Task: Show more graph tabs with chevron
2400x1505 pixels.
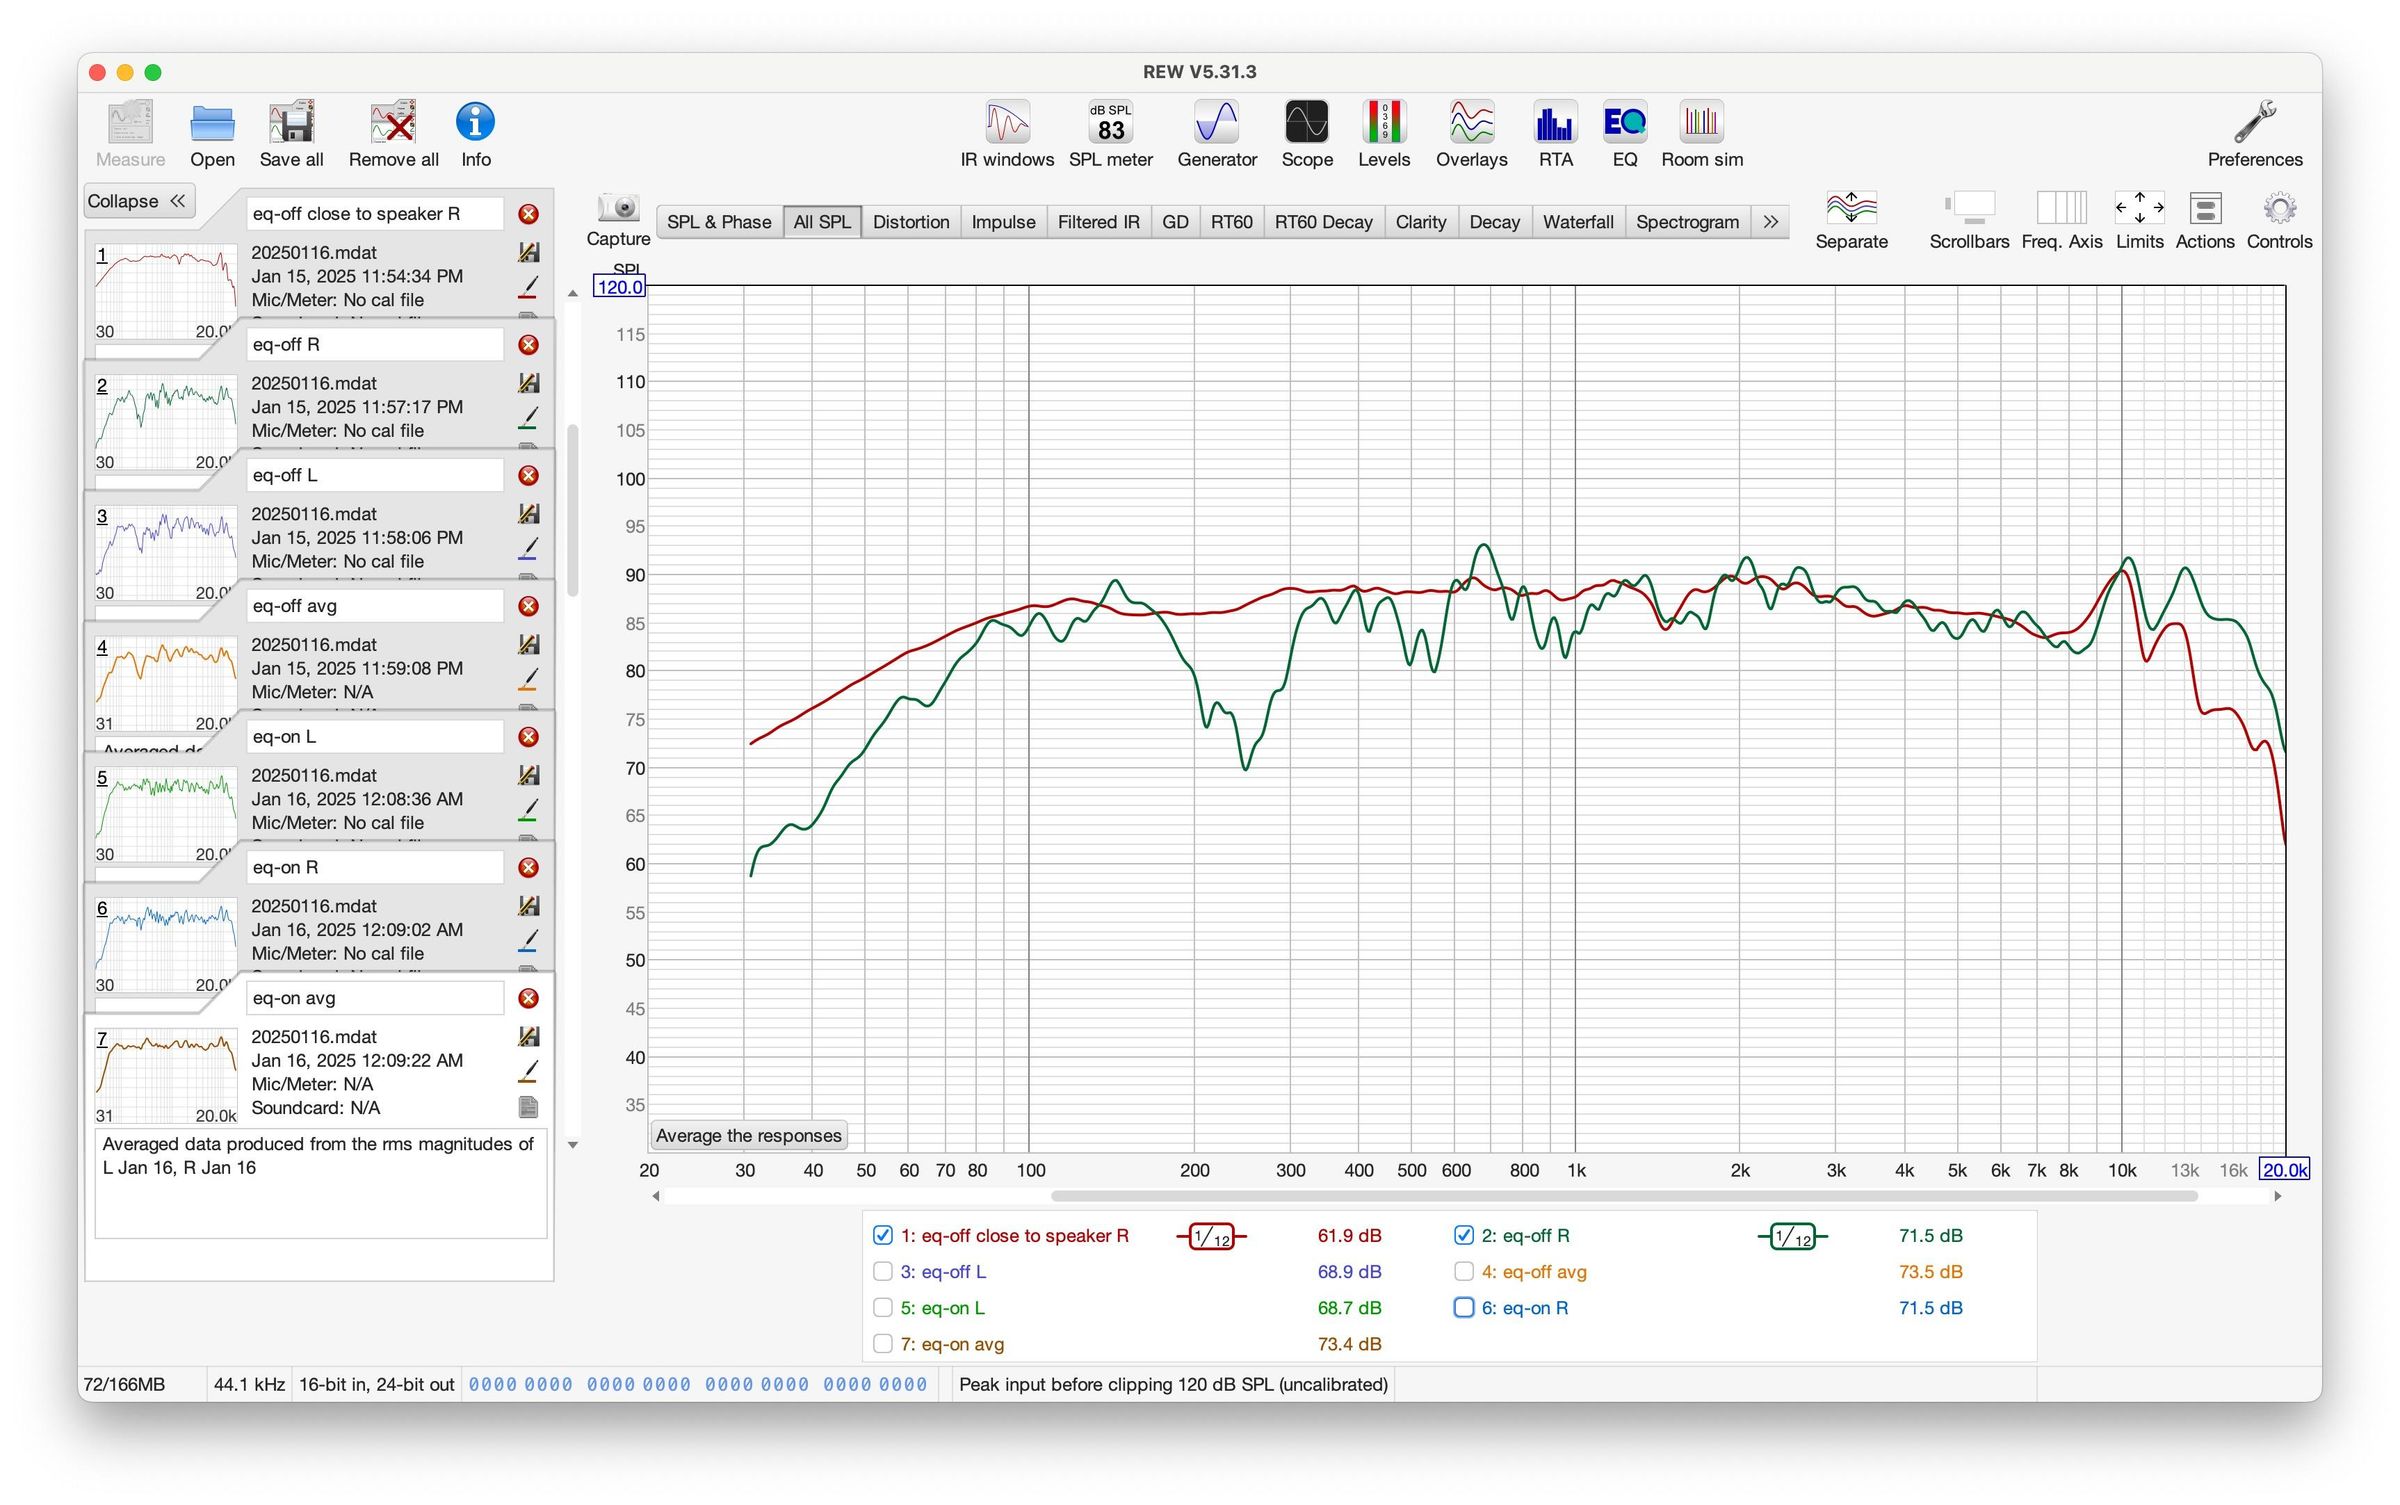Action: pyautogui.click(x=1770, y=222)
